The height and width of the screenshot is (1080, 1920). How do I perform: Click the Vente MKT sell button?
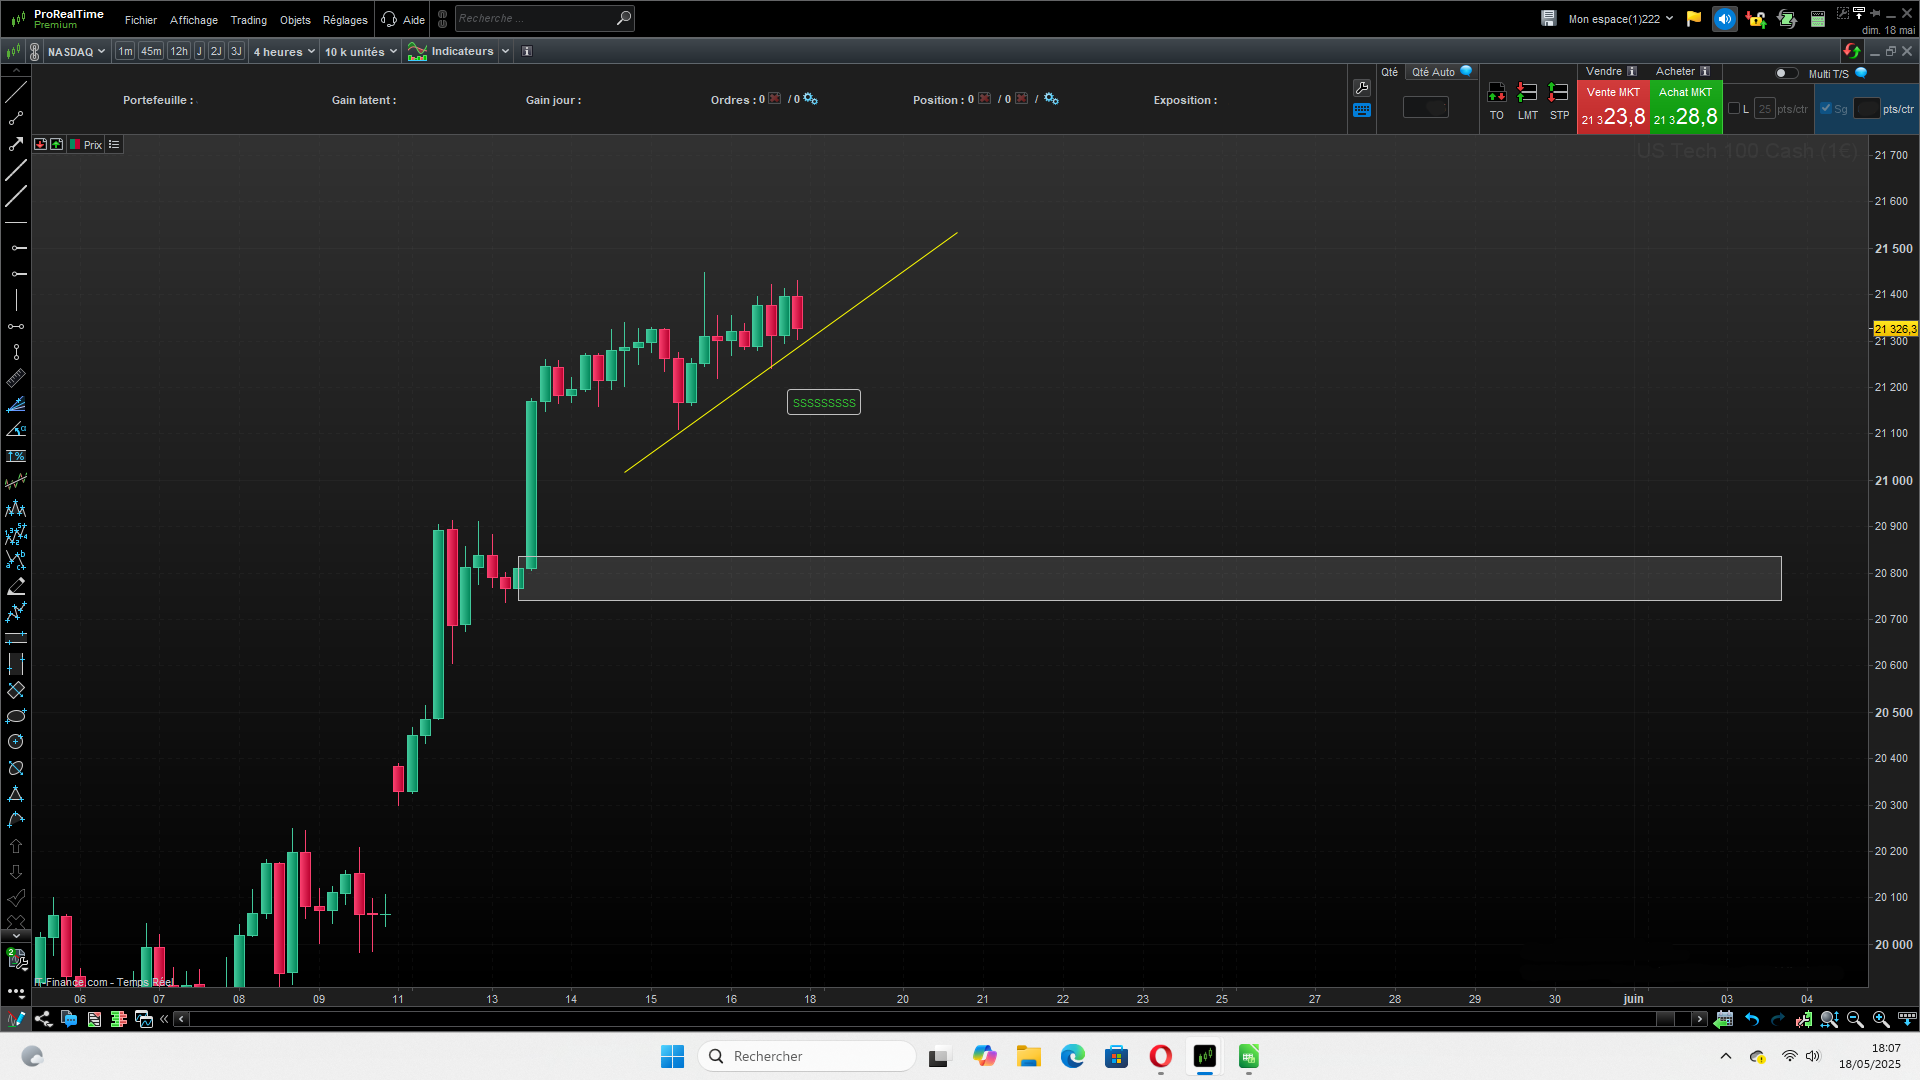tap(1612, 108)
